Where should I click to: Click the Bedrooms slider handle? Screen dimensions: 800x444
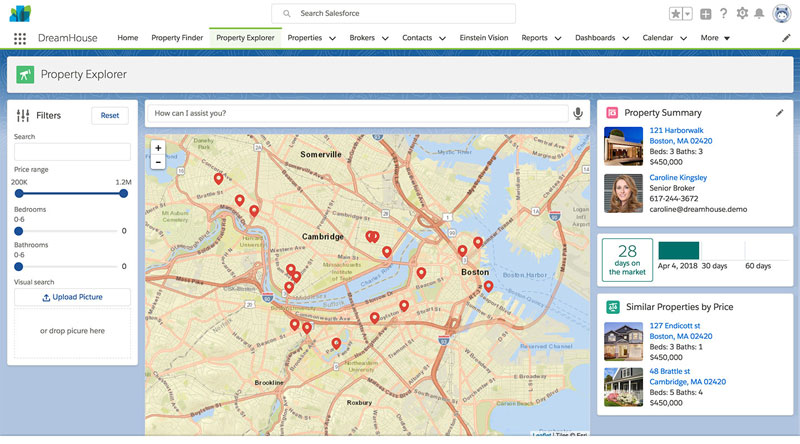tap(19, 231)
